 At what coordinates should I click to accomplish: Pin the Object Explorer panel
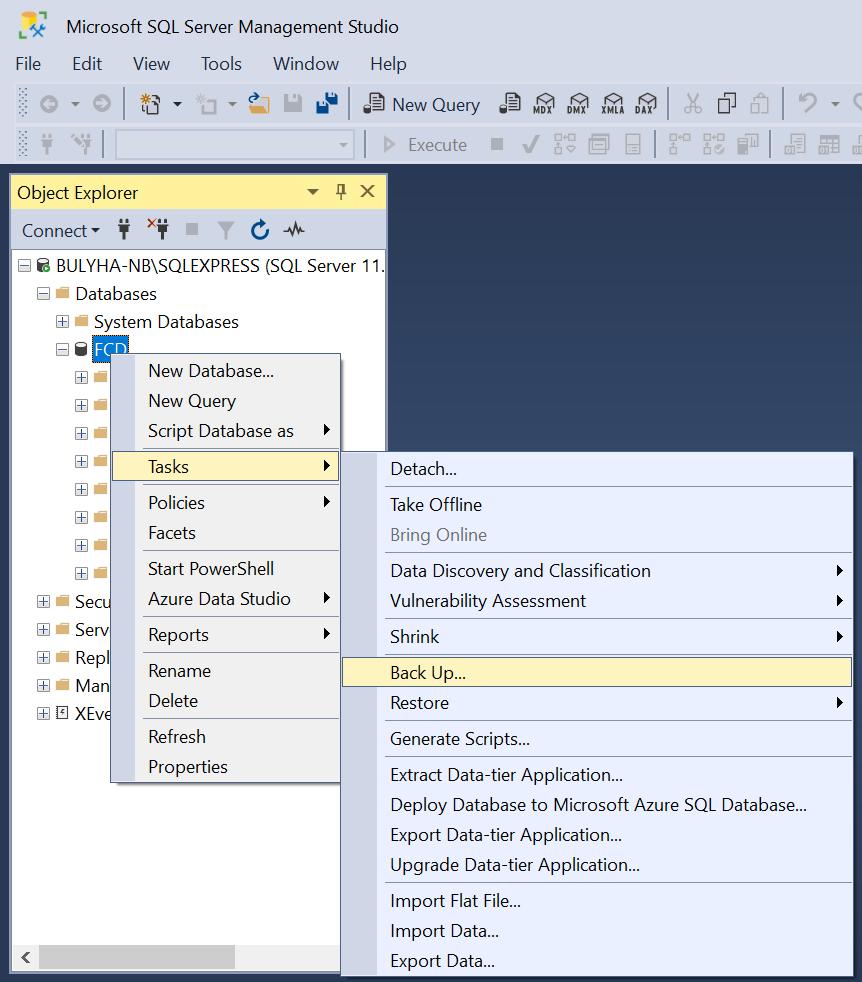pos(341,192)
